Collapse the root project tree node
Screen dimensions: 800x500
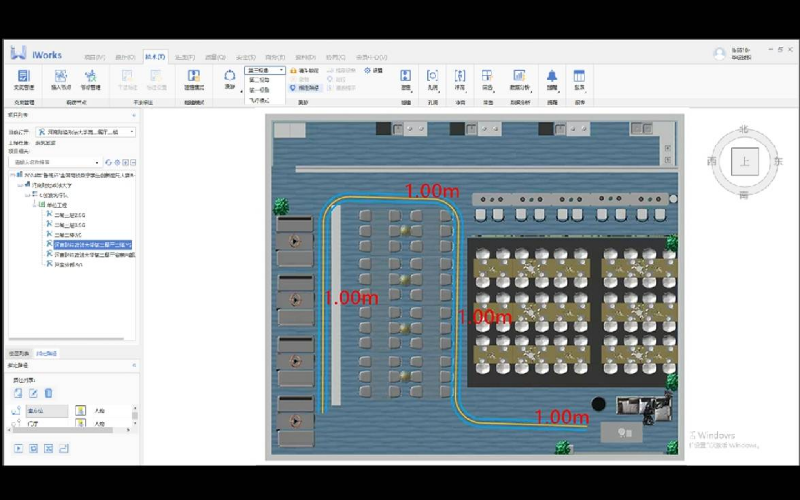point(13,175)
